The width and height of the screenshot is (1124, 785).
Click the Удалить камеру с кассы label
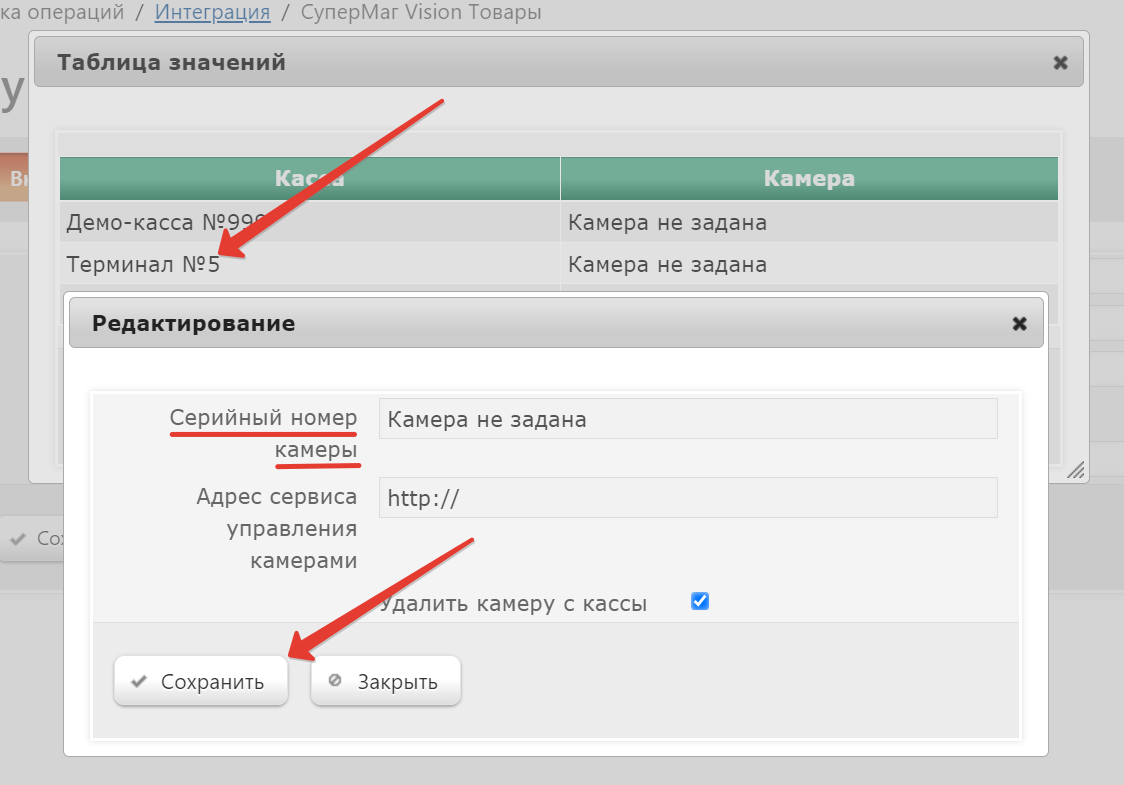[x=513, y=604]
